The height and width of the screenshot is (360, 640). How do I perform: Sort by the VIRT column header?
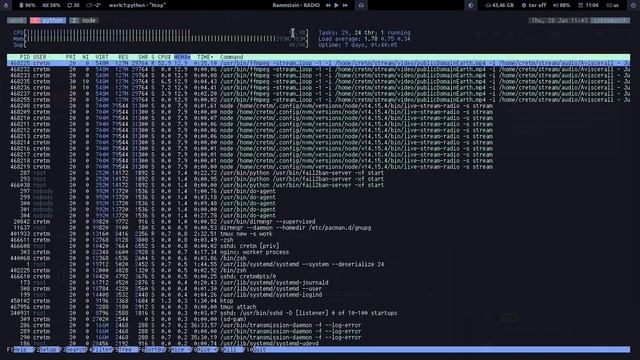102,57
